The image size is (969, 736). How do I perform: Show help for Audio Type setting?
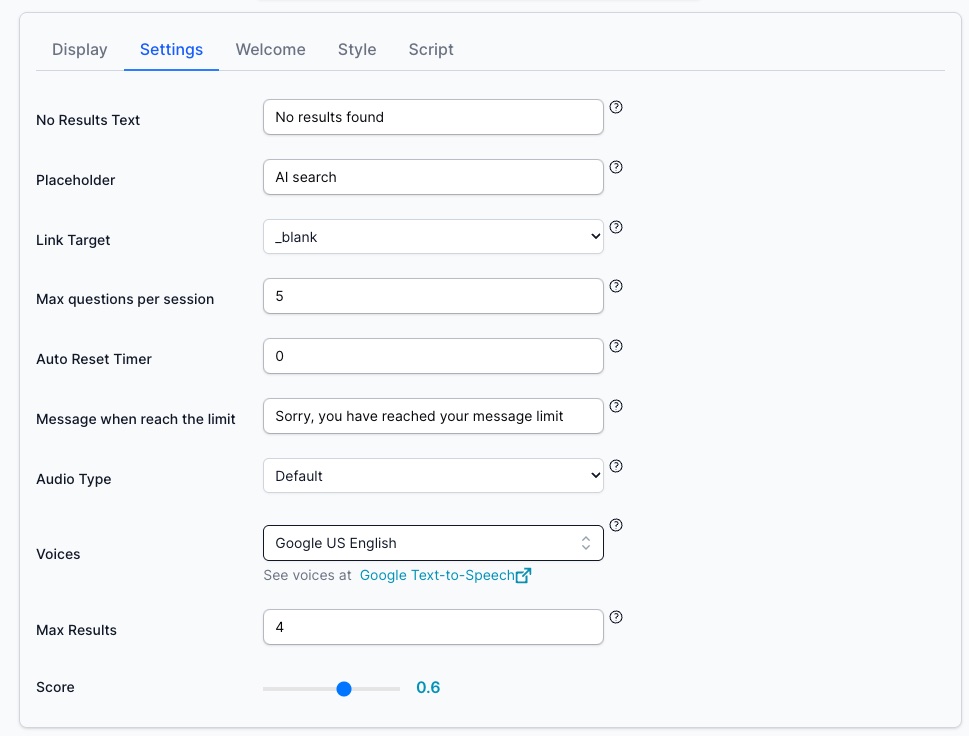click(x=616, y=465)
